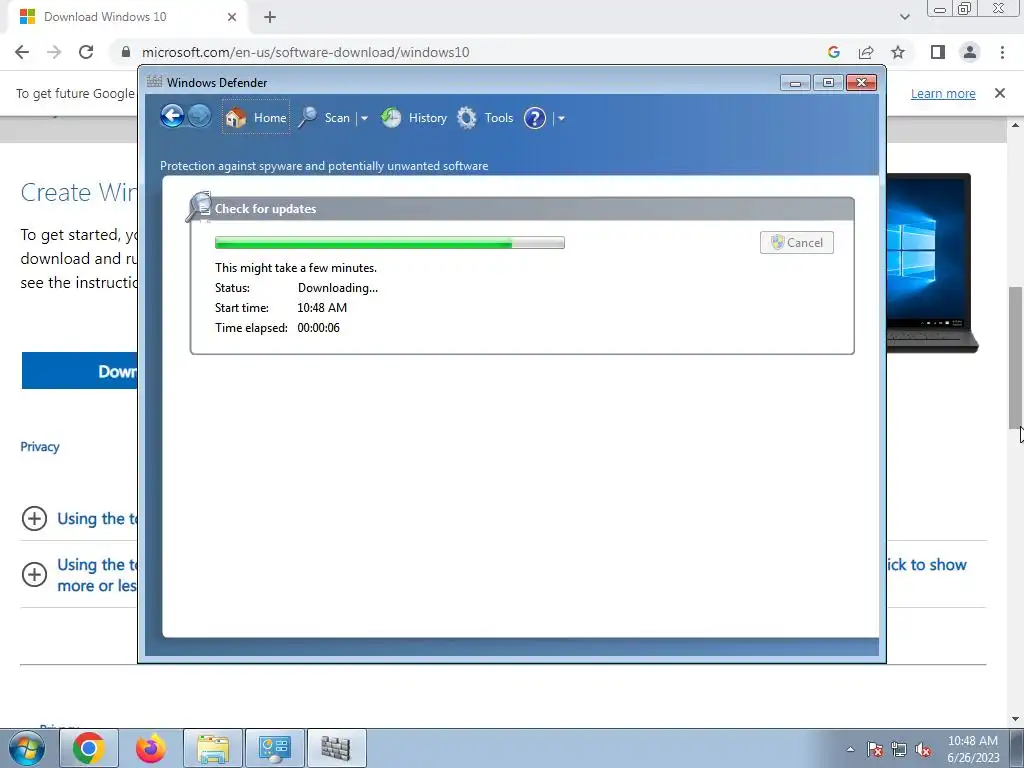Click the Google icon in address bar
The image size is (1024, 768).
click(833, 52)
